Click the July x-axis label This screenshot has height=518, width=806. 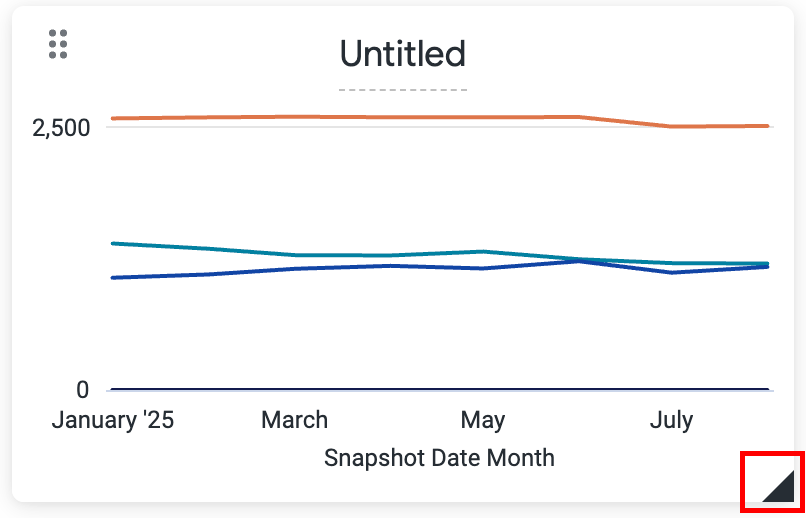pos(671,420)
